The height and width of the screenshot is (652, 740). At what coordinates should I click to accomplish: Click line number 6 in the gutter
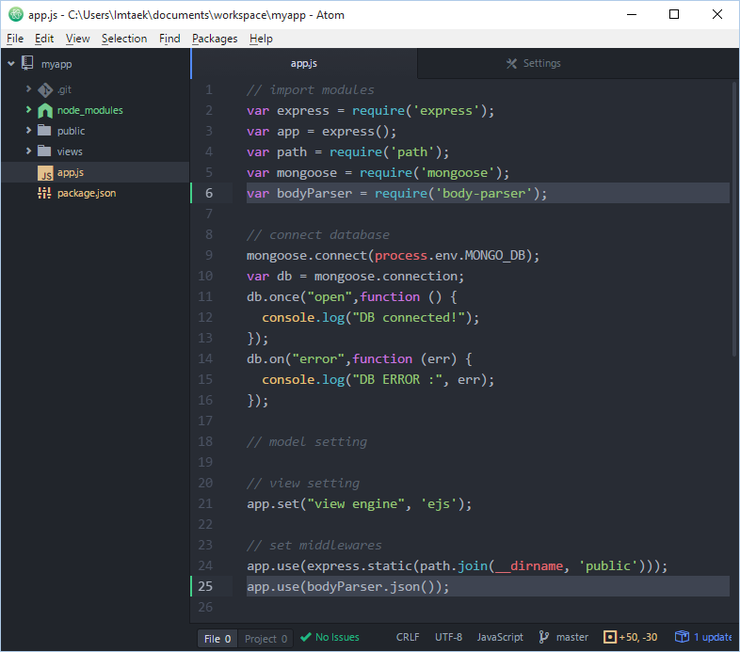click(209, 193)
